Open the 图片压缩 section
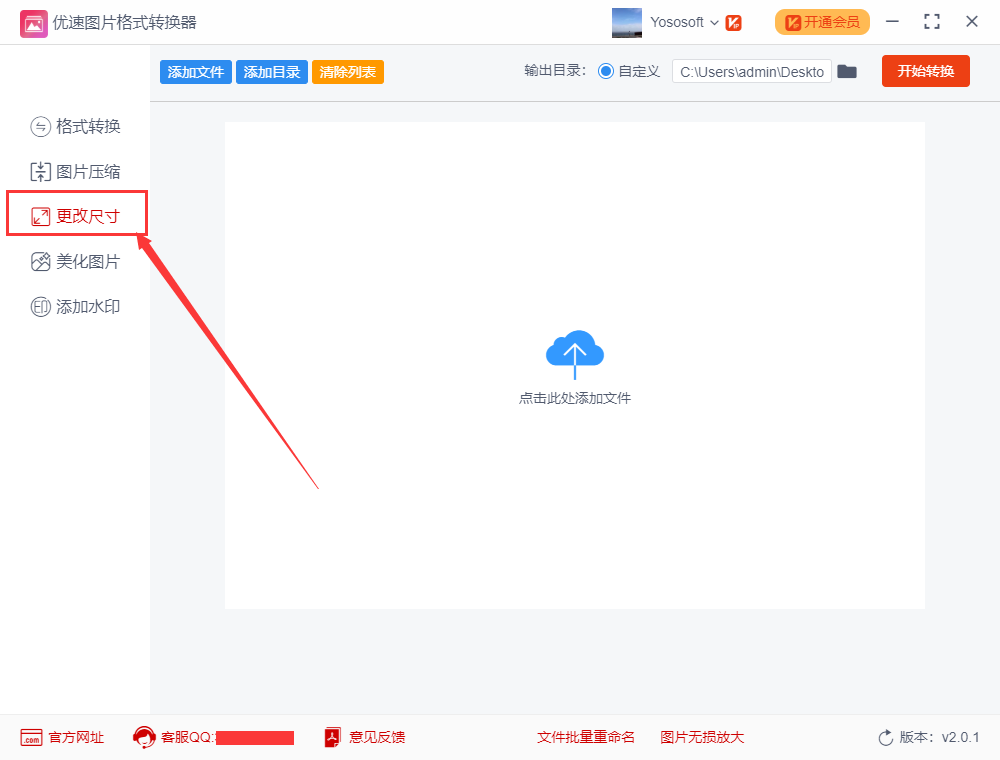This screenshot has width=1000, height=760. point(75,172)
